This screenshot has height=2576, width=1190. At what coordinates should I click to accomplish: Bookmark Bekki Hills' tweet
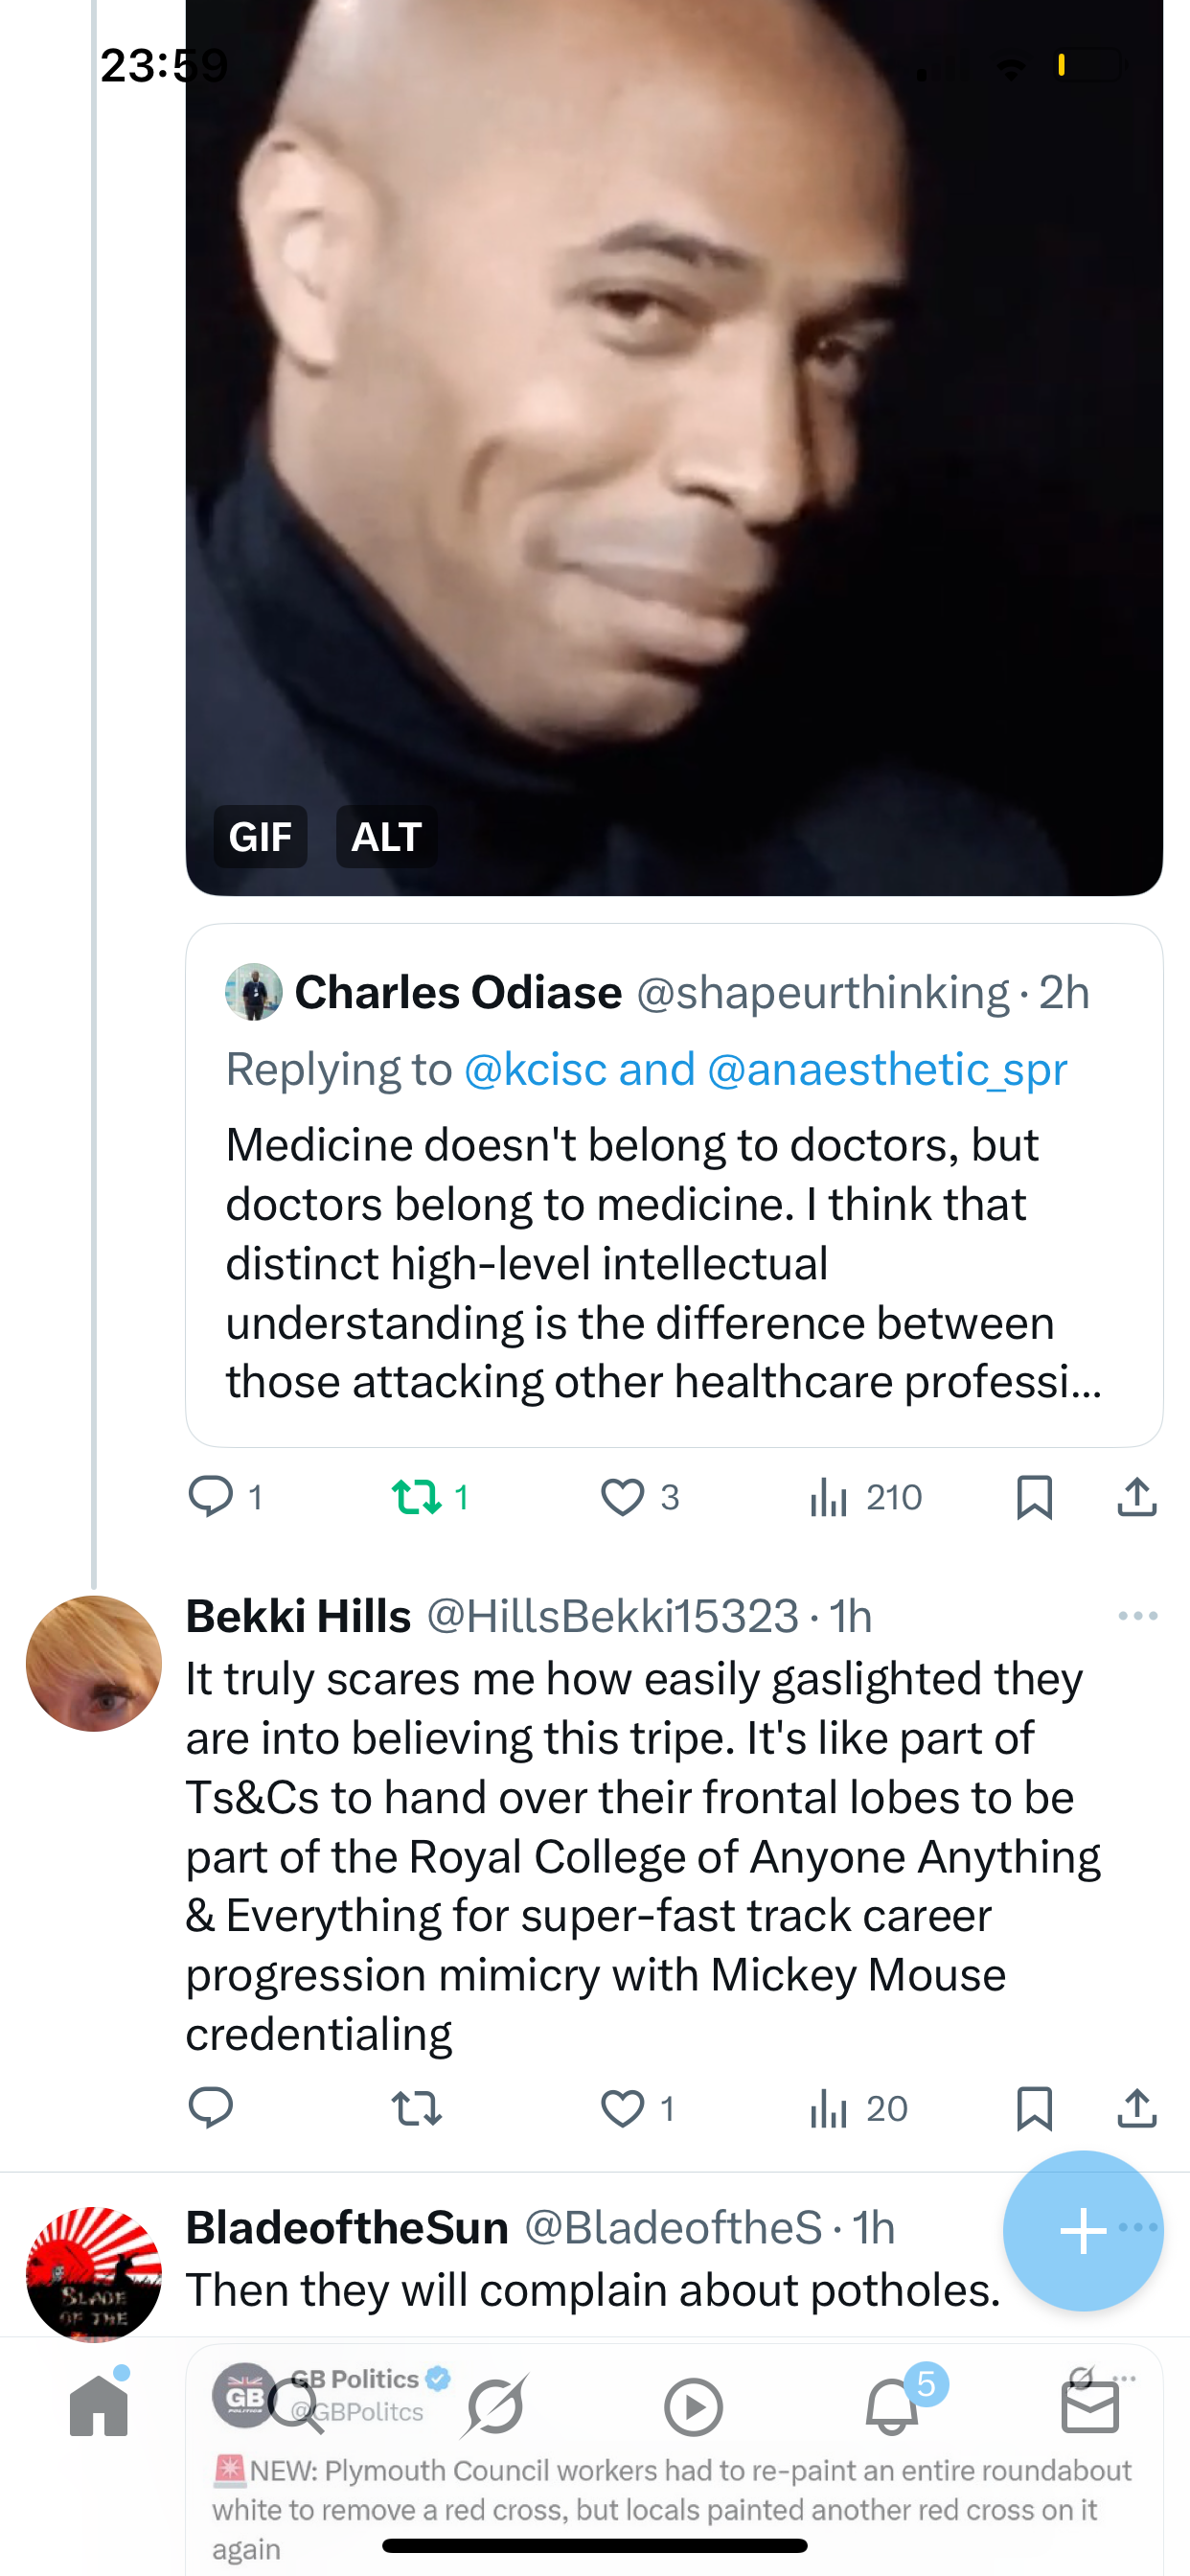pyautogui.click(x=1034, y=2108)
